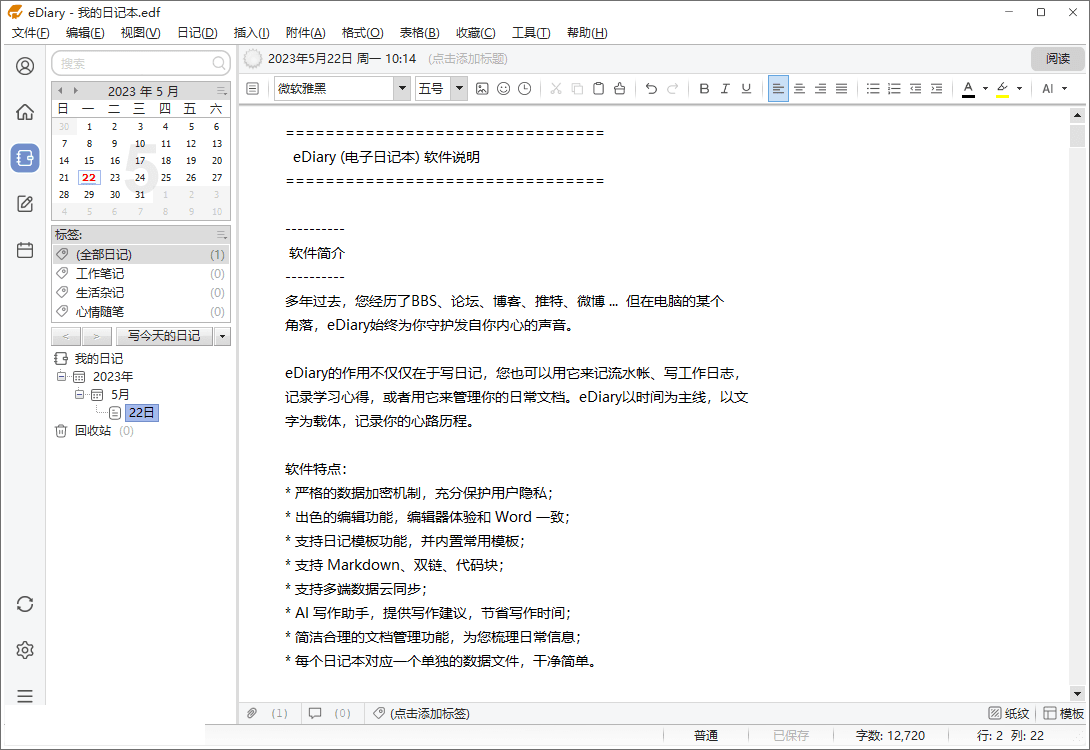
Task: Open the AI assistant dropdown
Action: pos(1053,88)
